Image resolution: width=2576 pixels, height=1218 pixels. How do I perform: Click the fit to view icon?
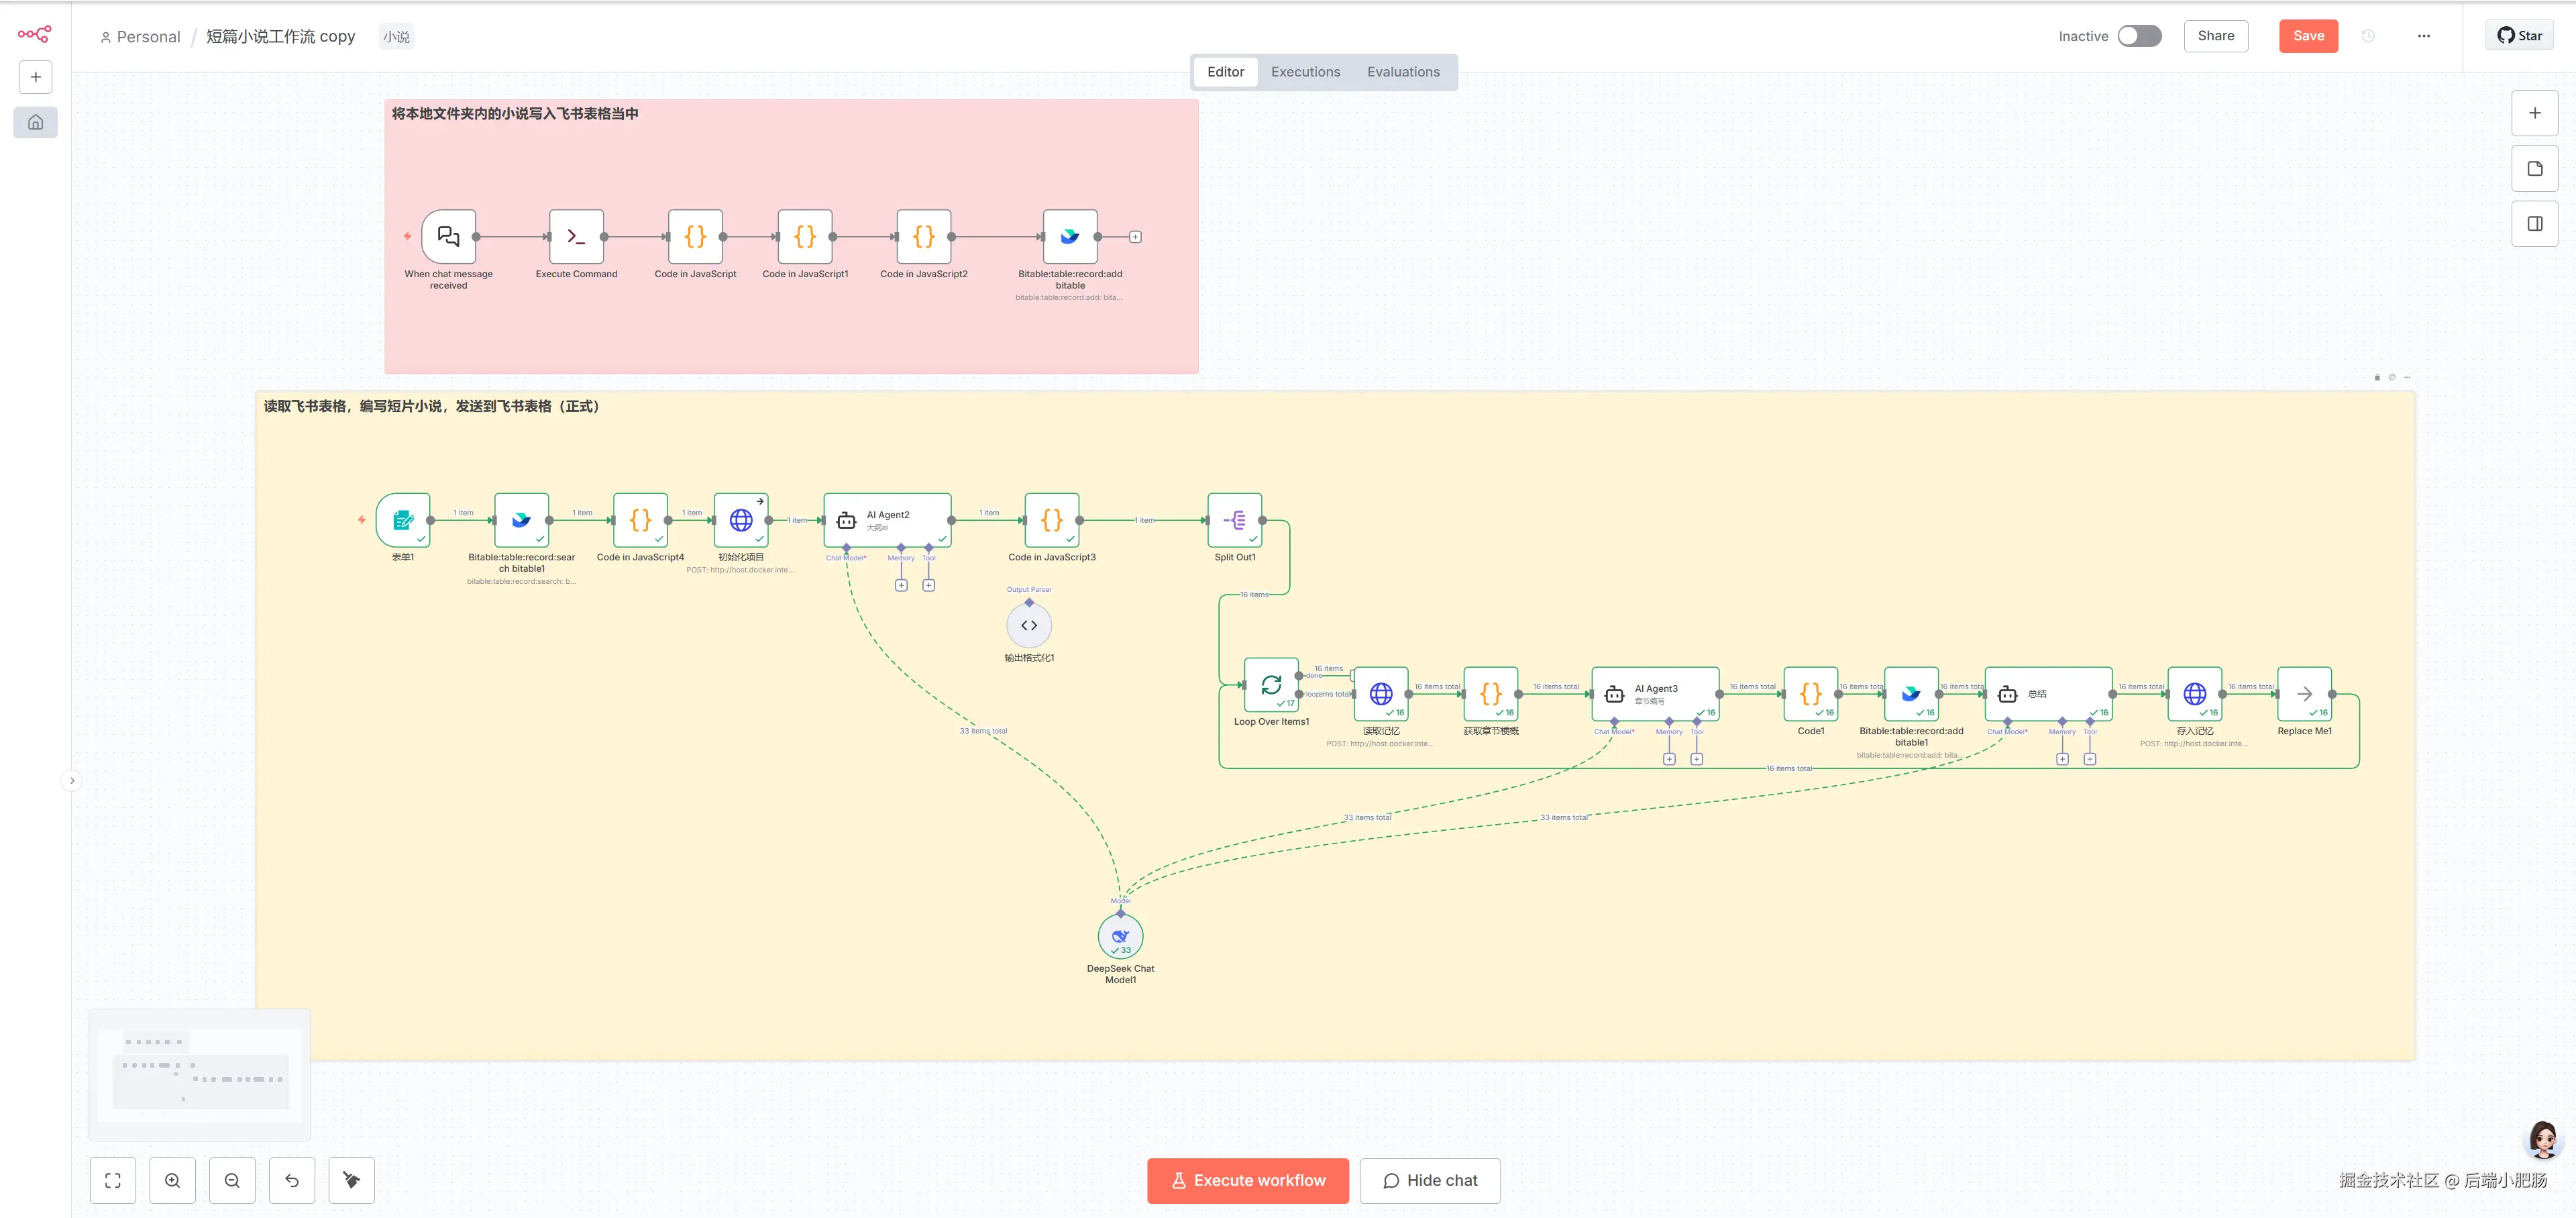(x=113, y=1180)
